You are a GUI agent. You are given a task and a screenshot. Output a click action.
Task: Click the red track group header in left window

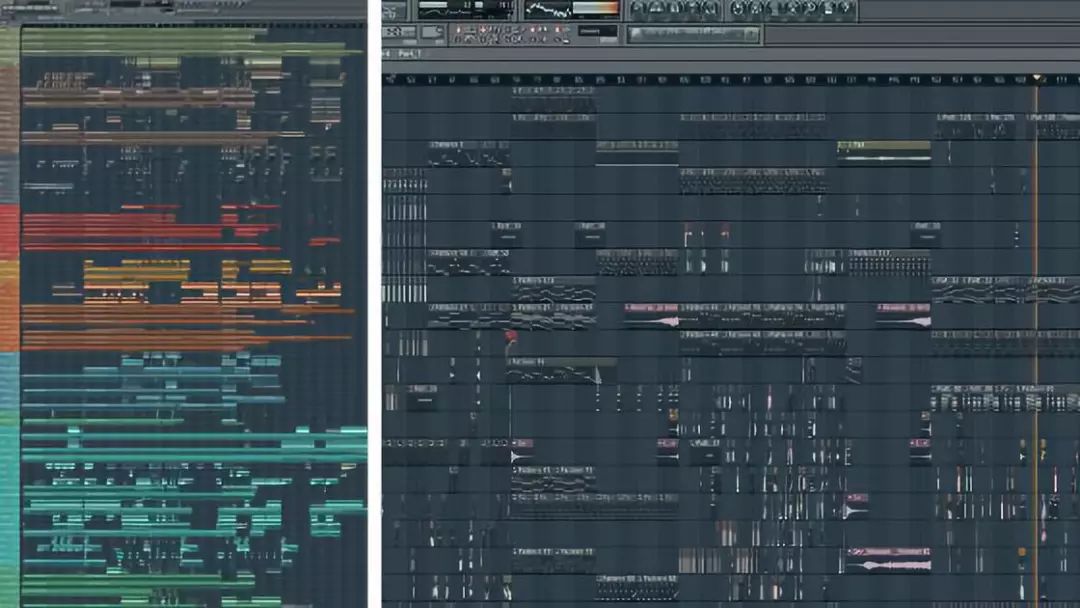10,231
